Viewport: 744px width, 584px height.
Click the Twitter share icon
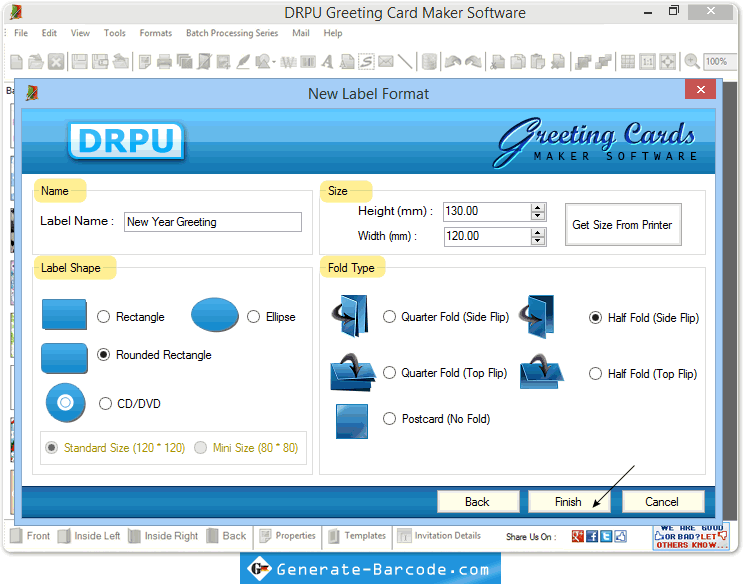[606, 537]
